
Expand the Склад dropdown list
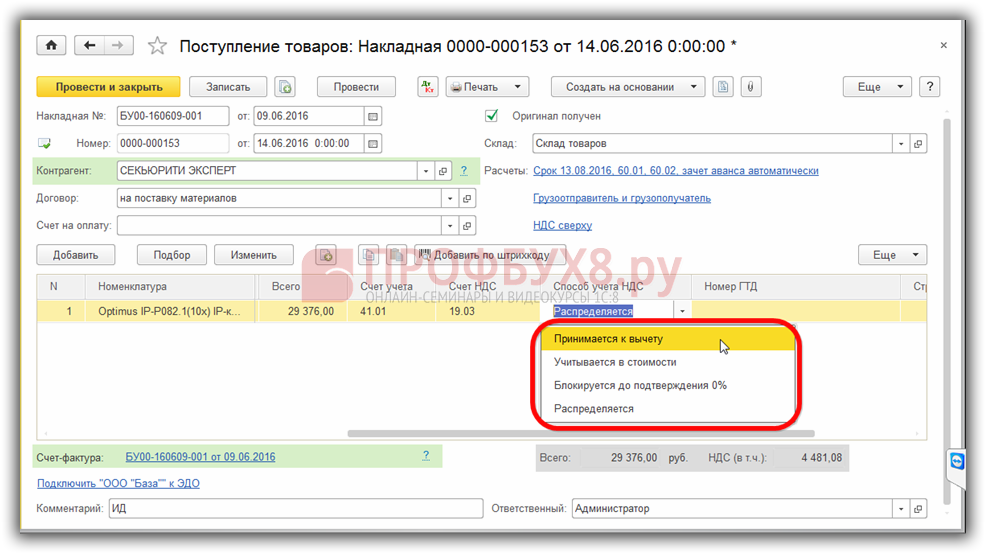900,144
